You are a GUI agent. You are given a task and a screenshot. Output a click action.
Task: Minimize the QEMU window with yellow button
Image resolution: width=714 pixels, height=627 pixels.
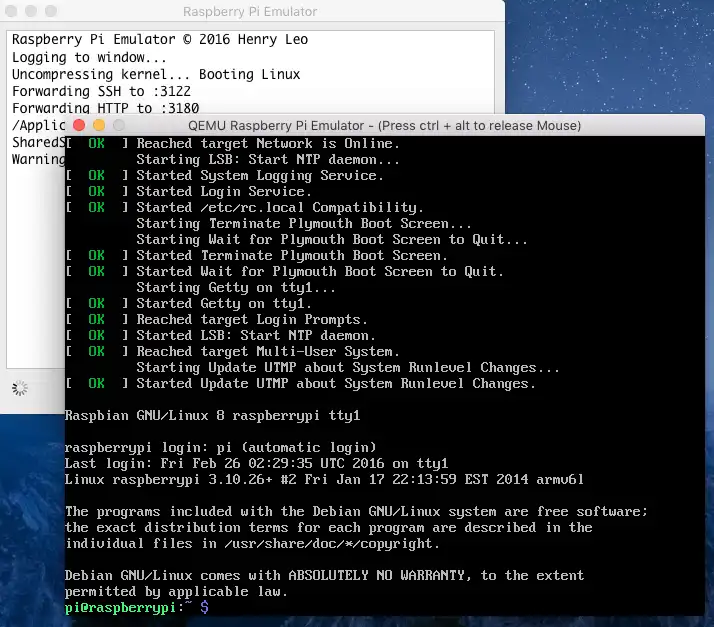(x=99, y=125)
